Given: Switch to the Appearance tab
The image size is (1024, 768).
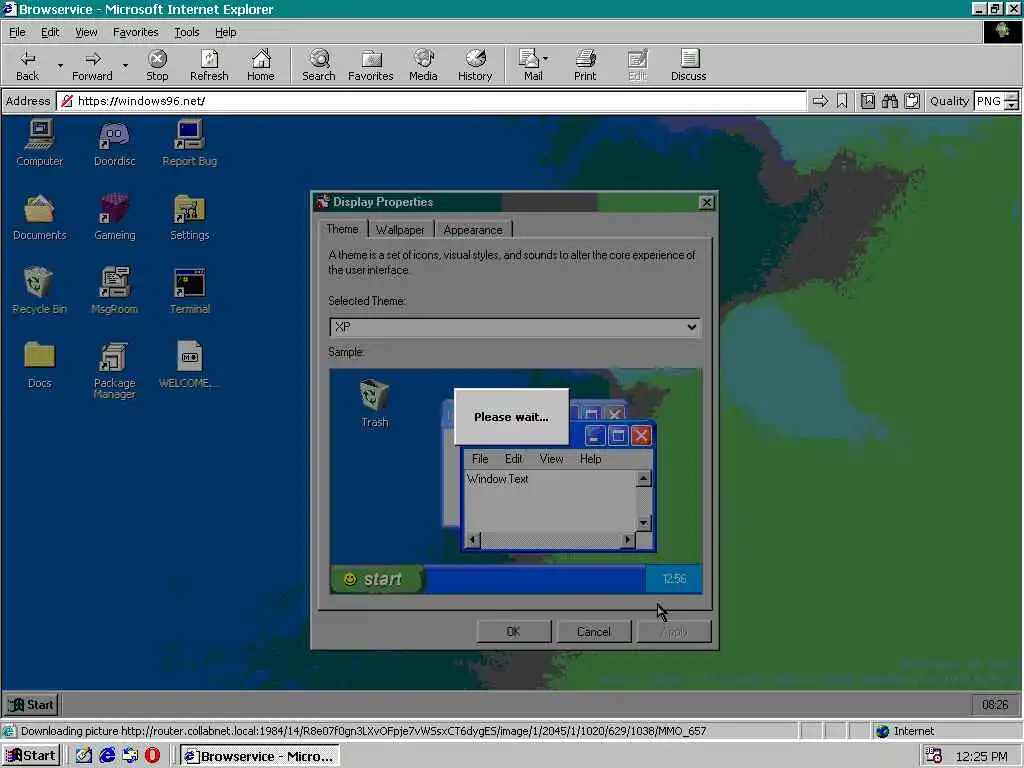Looking at the screenshot, I should tap(473, 230).
